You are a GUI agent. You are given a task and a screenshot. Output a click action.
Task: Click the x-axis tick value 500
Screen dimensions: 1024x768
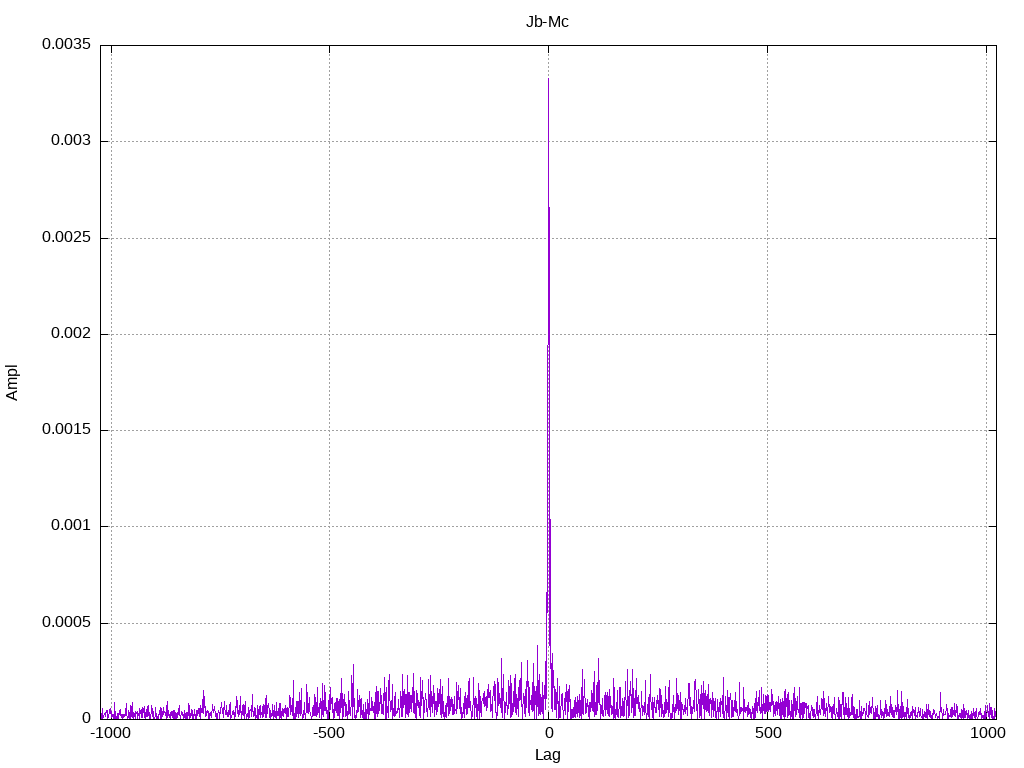click(x=768, y=733)
